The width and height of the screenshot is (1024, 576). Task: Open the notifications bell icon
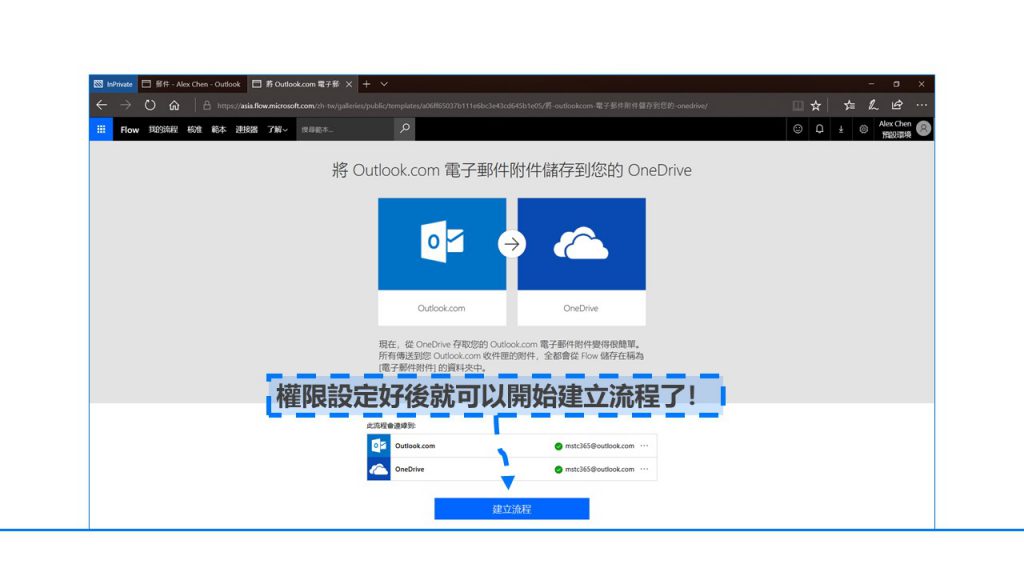pos(819,129)
